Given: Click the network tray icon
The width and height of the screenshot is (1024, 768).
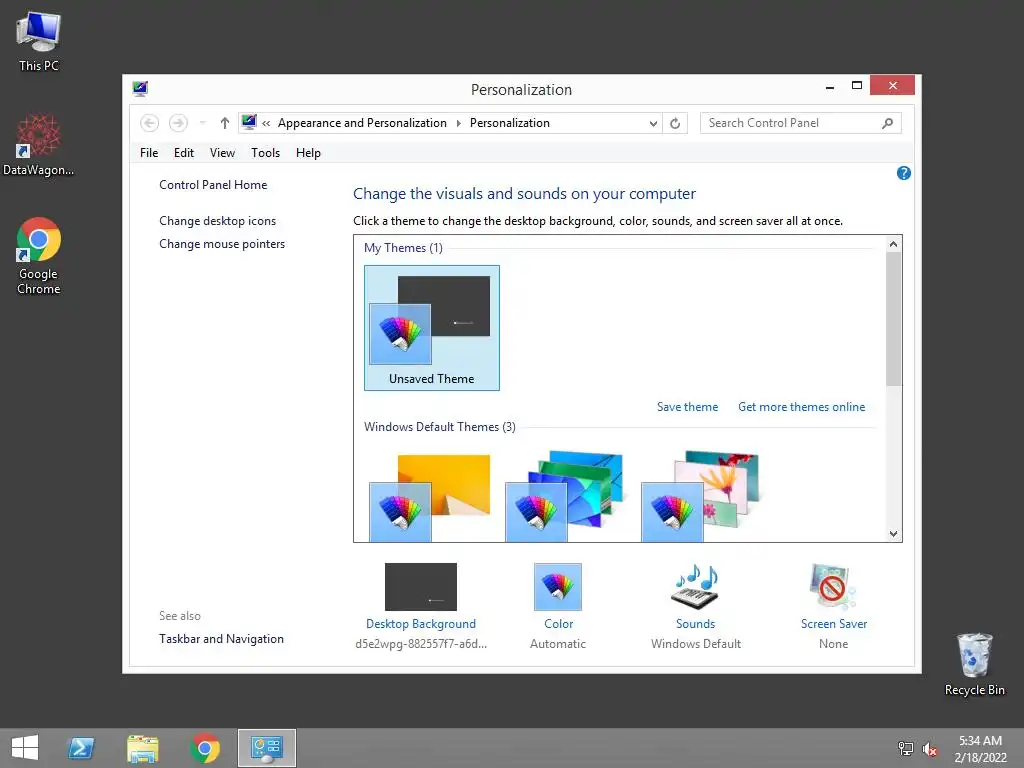Looking at the screenshot, I should pyautogui.click(x=906, y=748).
